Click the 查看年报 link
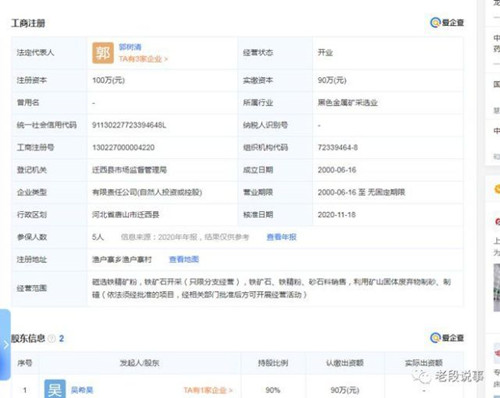Image resolution: width=500 pixels, height=398 pixels. [281, 237]
